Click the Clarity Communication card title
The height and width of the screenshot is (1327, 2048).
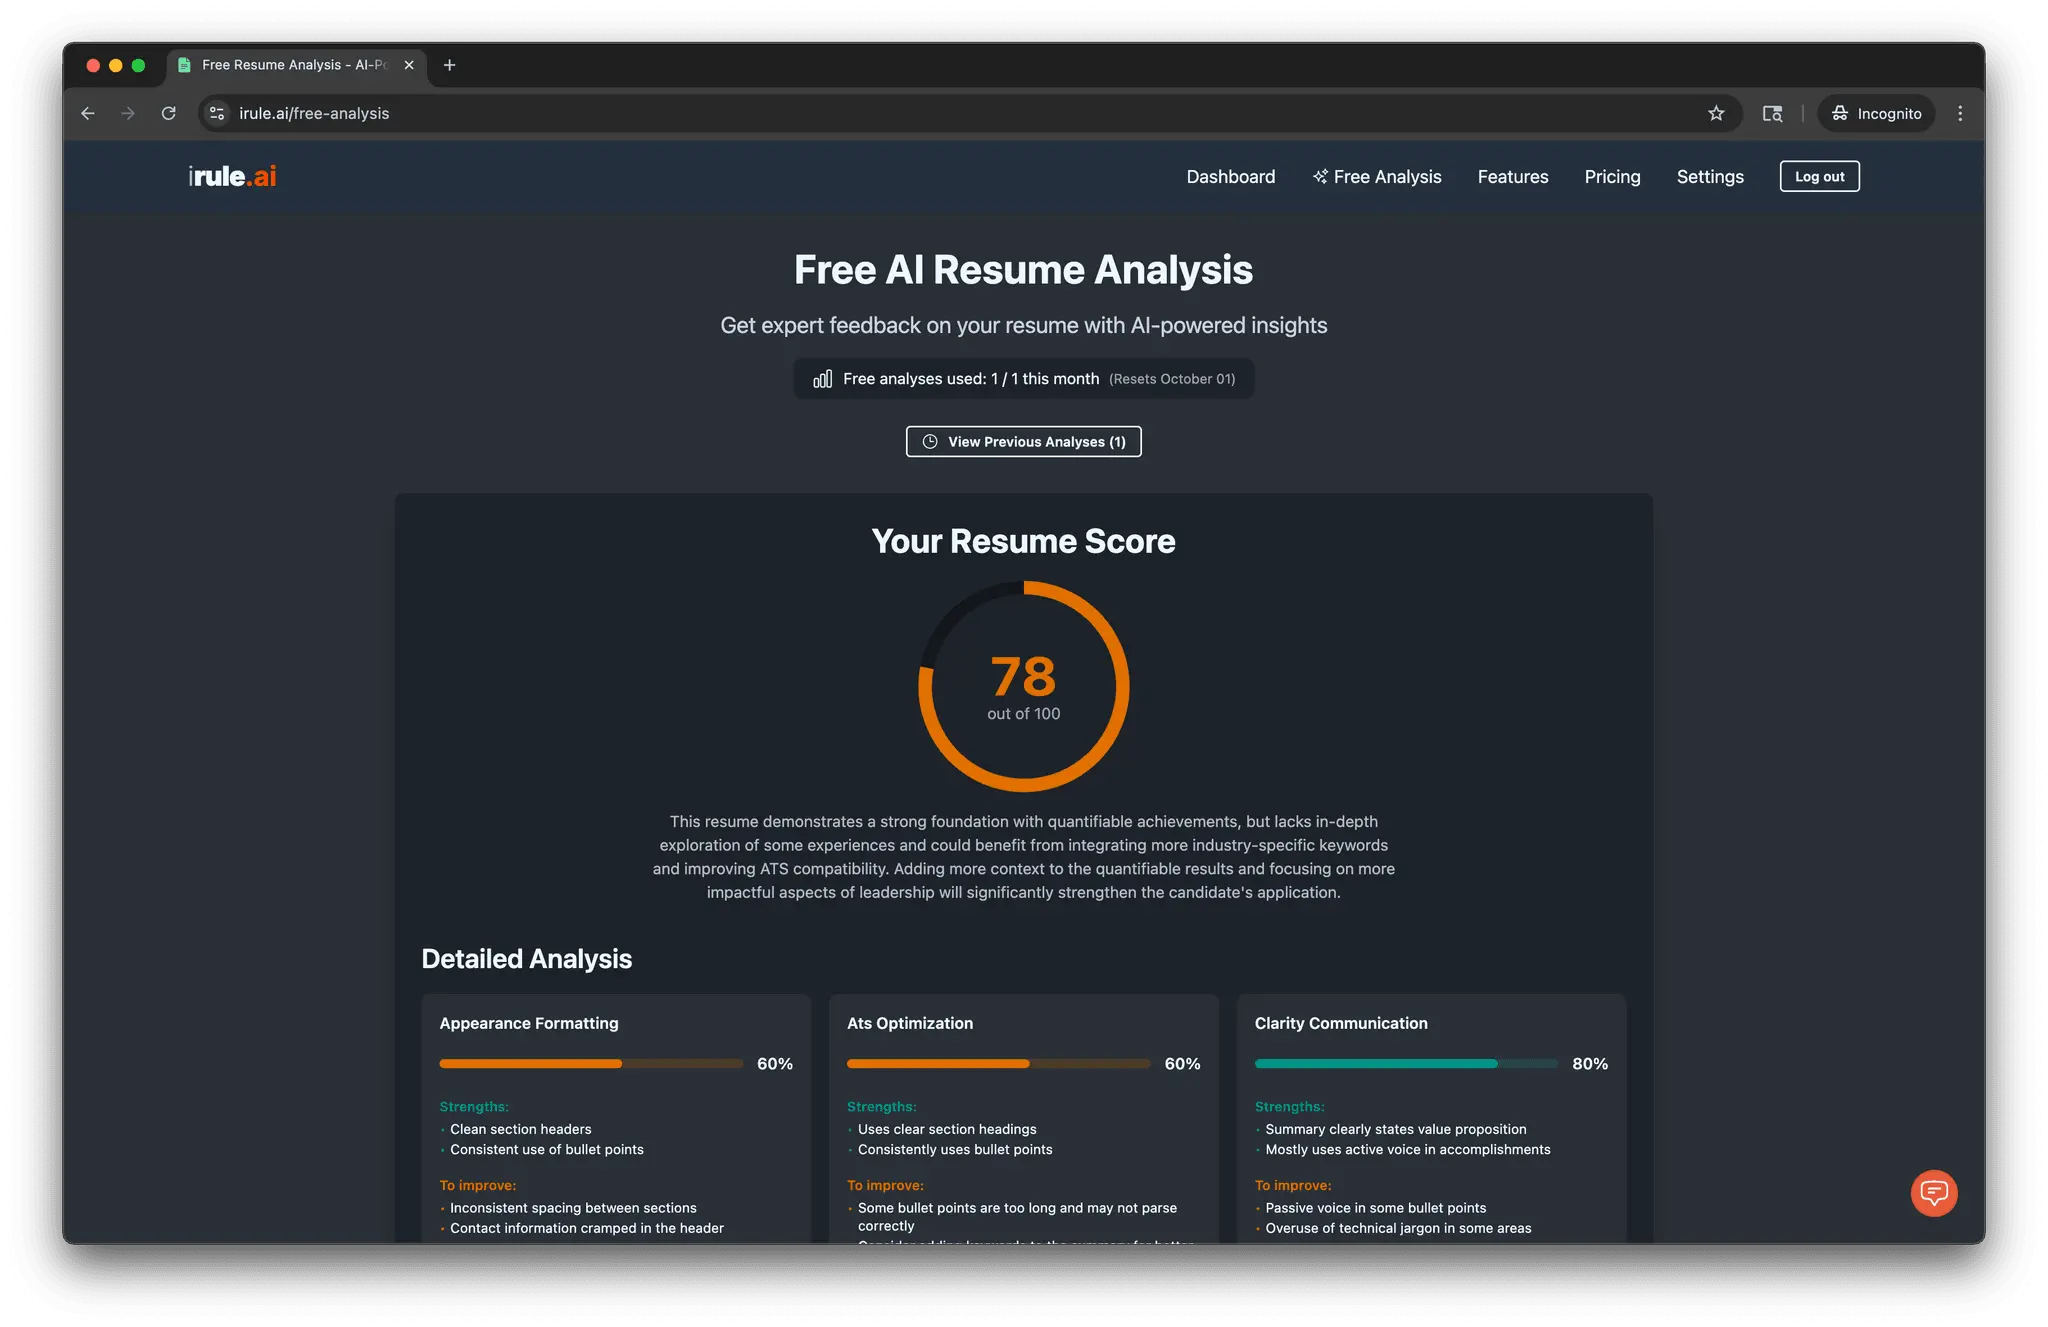point(1341,1023)
